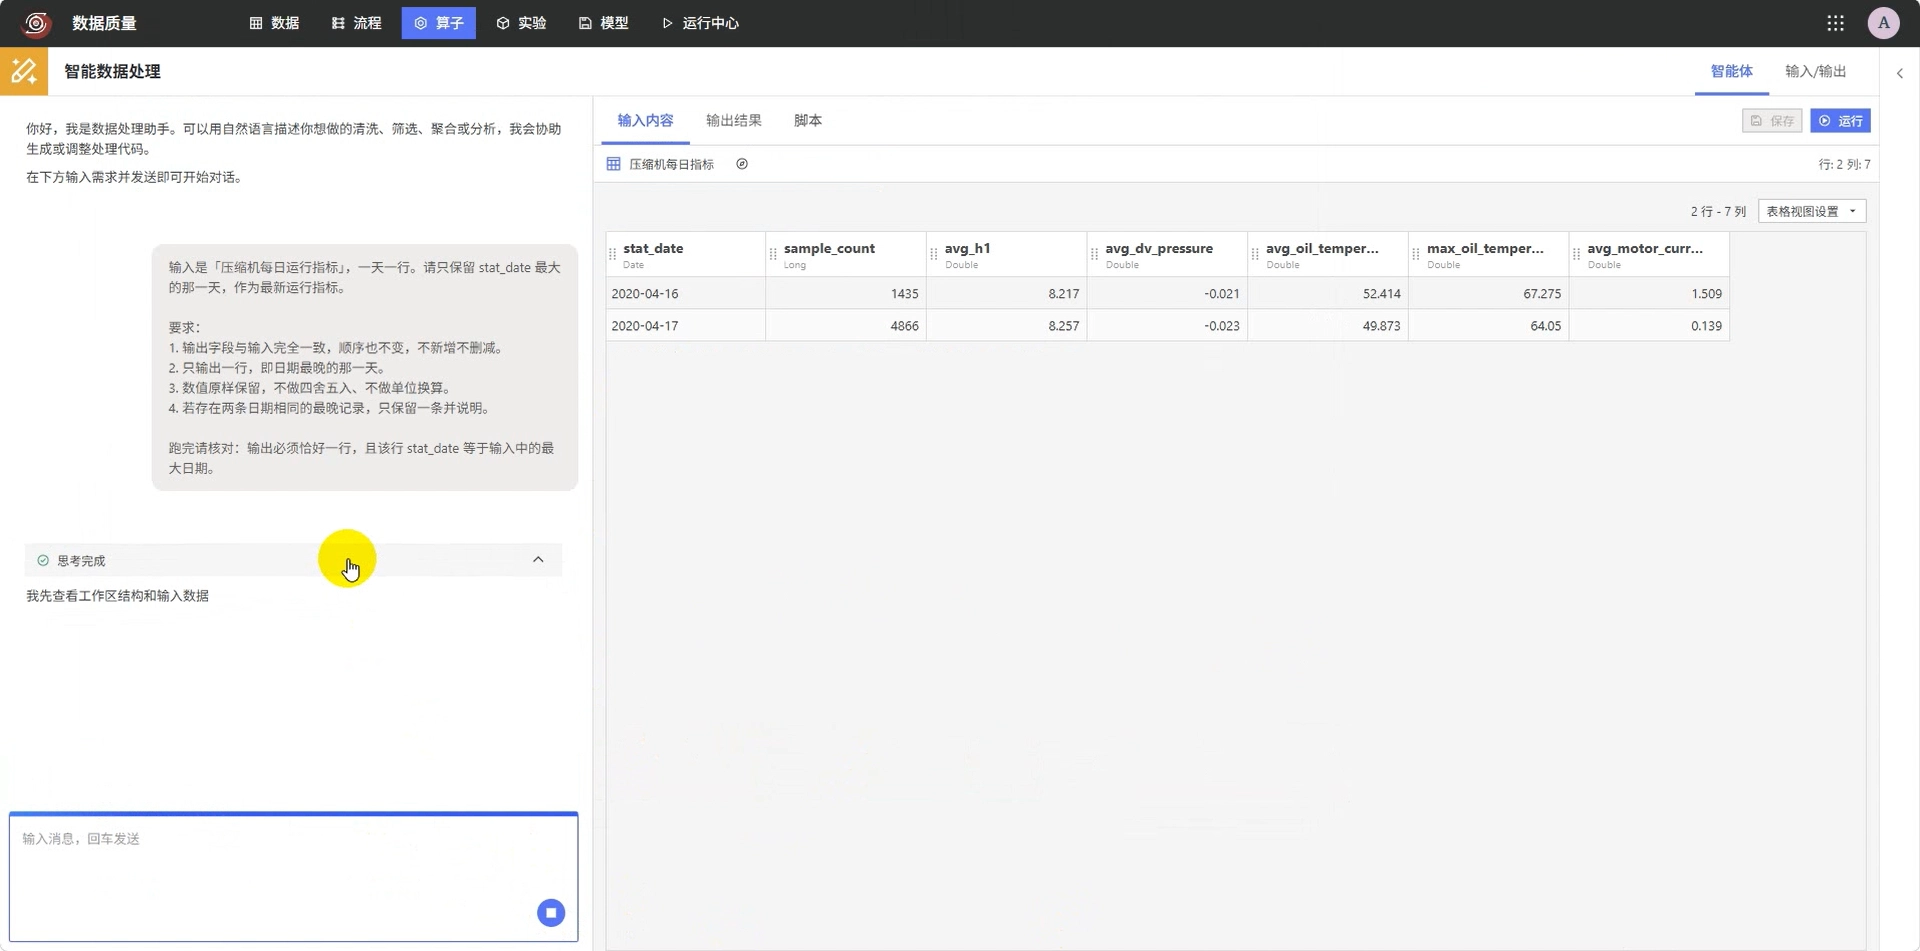Viewport: 1920px width, 951px height.
Task: Click the icon next to 压缩机每日指标
Action: 742,164
